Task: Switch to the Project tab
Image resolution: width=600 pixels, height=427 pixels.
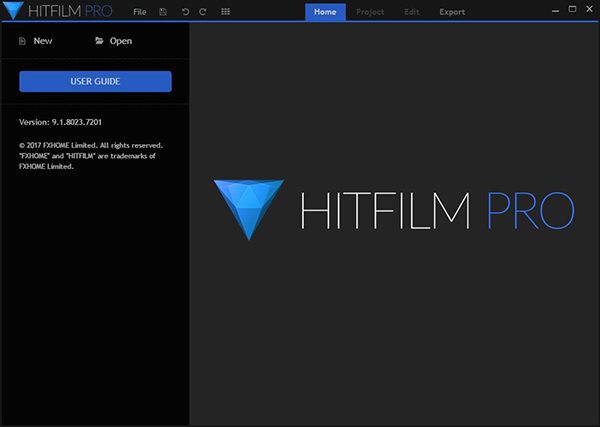Action: coord(369,12)
